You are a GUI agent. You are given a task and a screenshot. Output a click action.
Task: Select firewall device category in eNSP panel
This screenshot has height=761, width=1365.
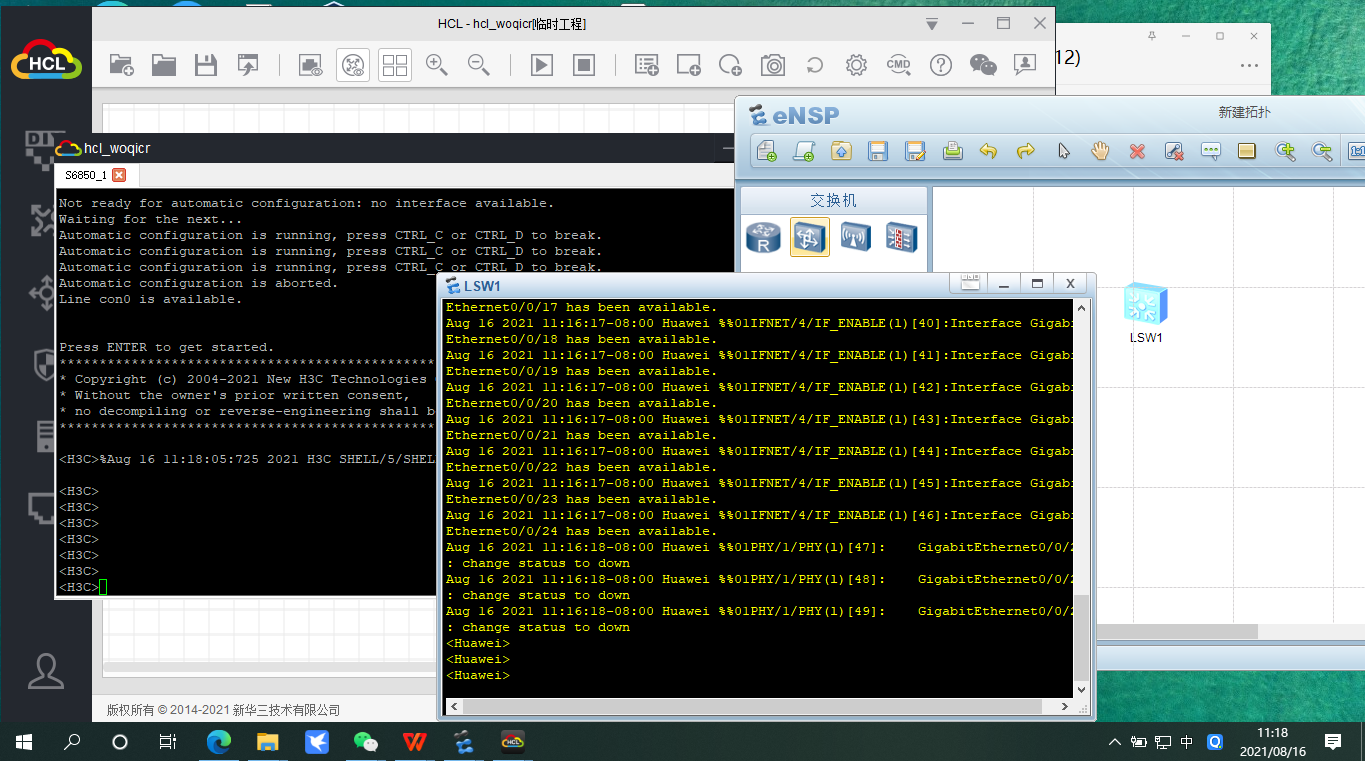pyautogui.click(x=901, y=237)
